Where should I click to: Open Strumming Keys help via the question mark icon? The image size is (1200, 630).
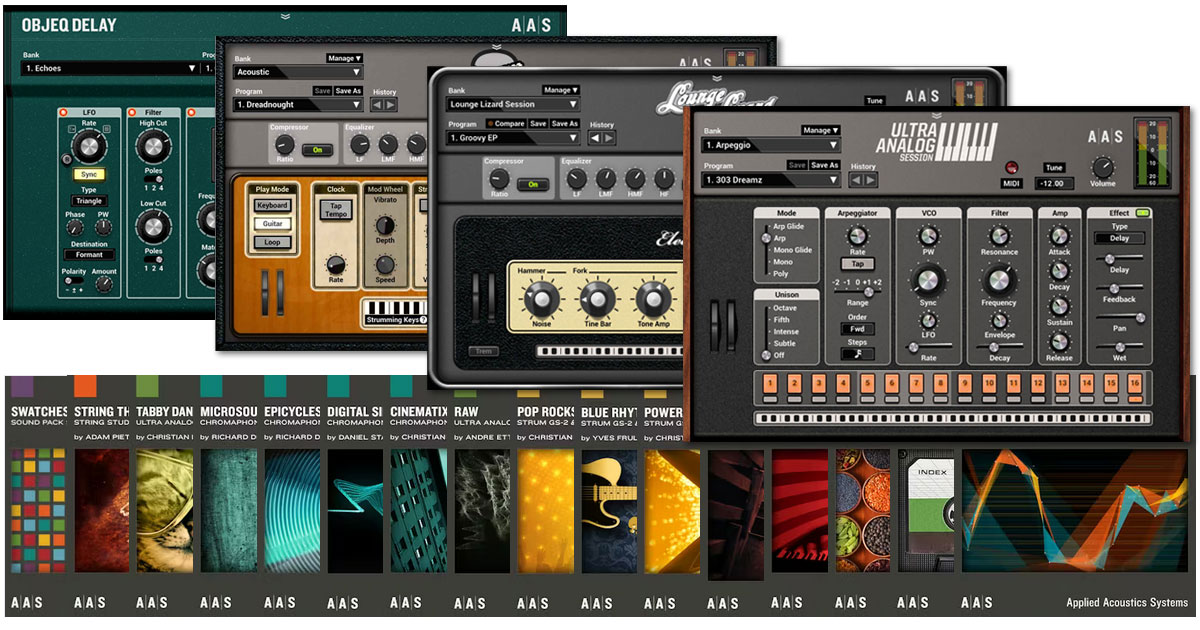pyautogui.click(x=424, y=320)
